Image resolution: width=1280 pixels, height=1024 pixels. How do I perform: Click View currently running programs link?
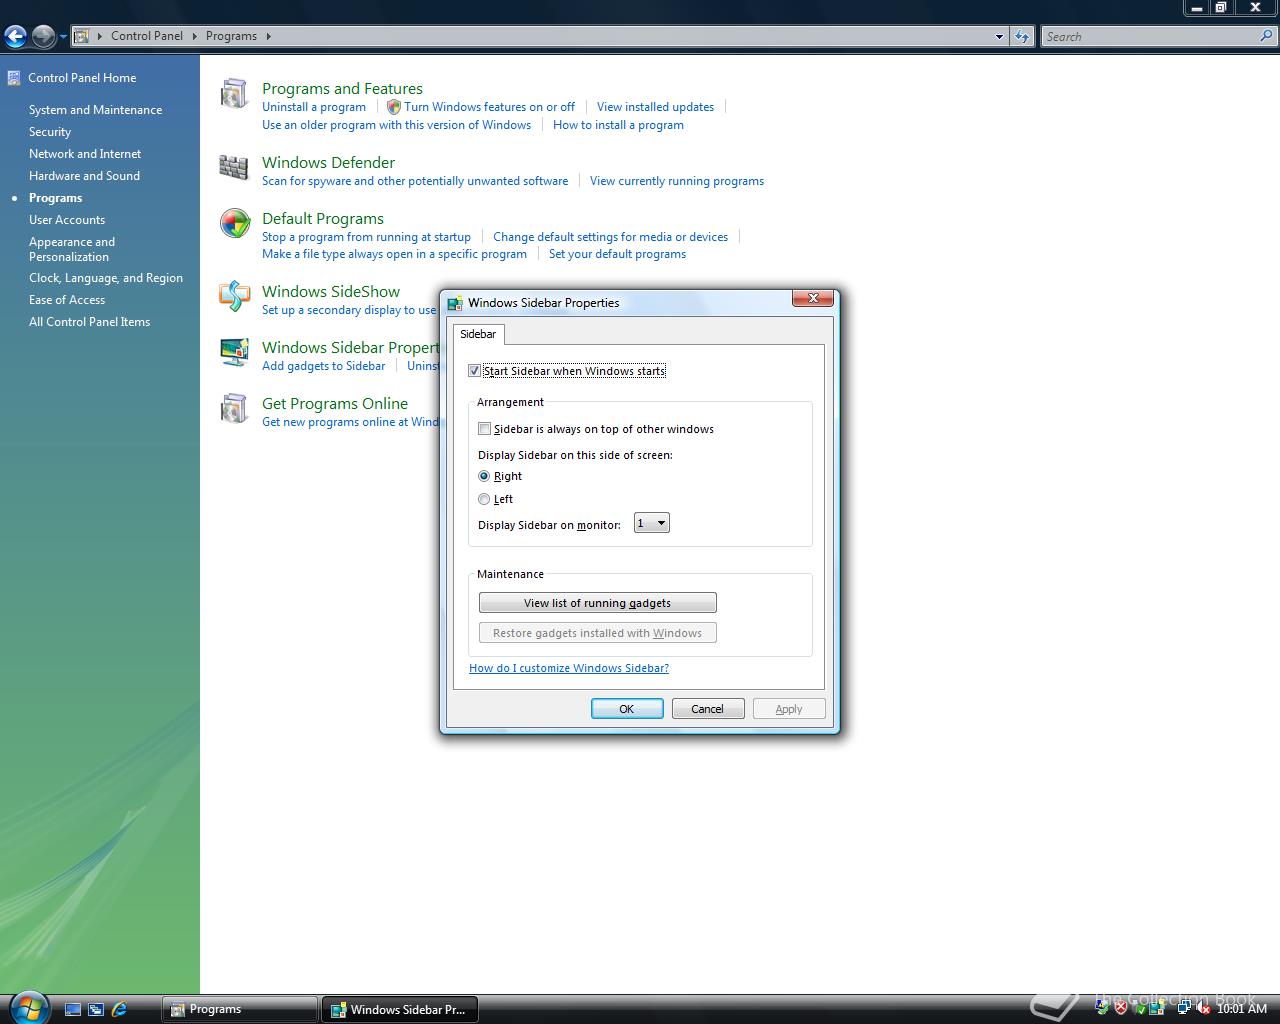click(677, 181)
